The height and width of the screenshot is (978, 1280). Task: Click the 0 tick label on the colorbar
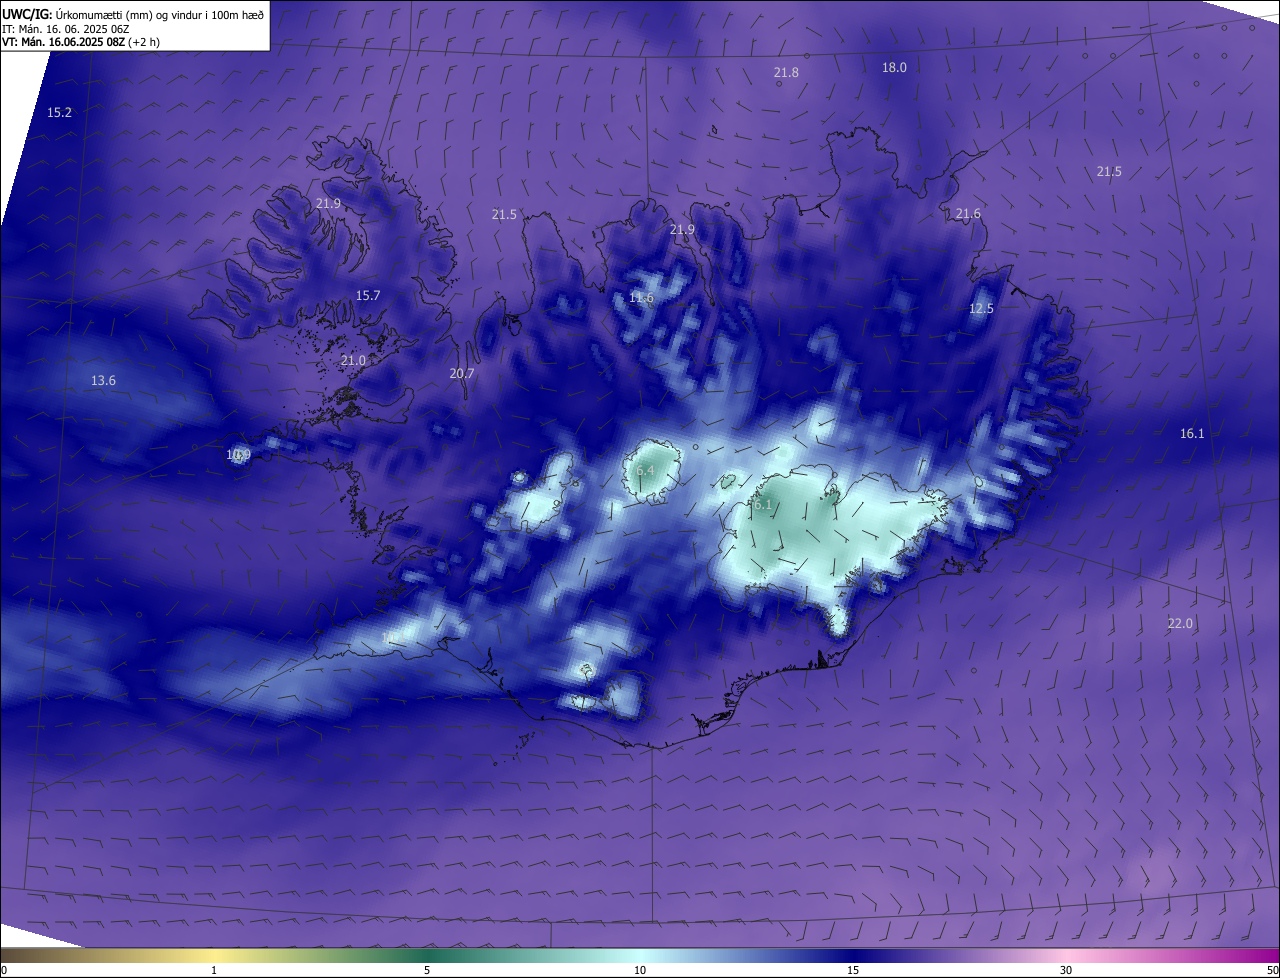[4, 971]
